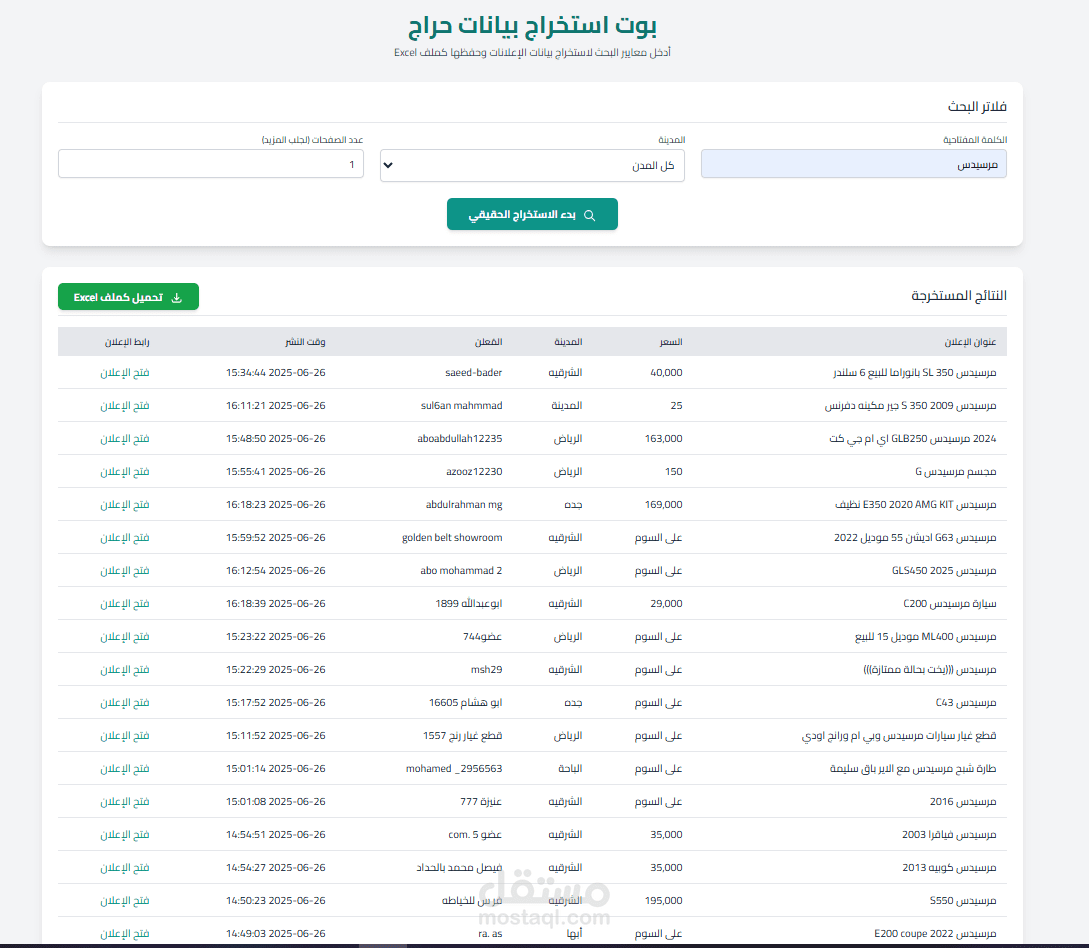Screen dimensions: 1089x948
Task: Select the title "مجسم مرسيدس G"
Action: 956,472
